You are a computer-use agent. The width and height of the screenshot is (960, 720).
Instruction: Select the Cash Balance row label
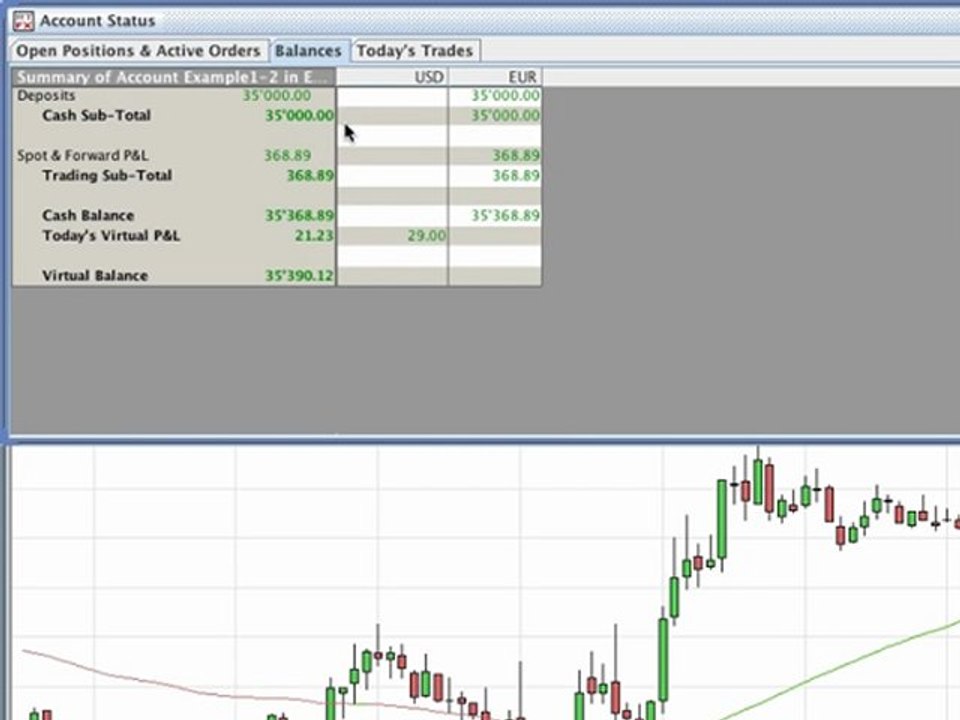[88, 216]
